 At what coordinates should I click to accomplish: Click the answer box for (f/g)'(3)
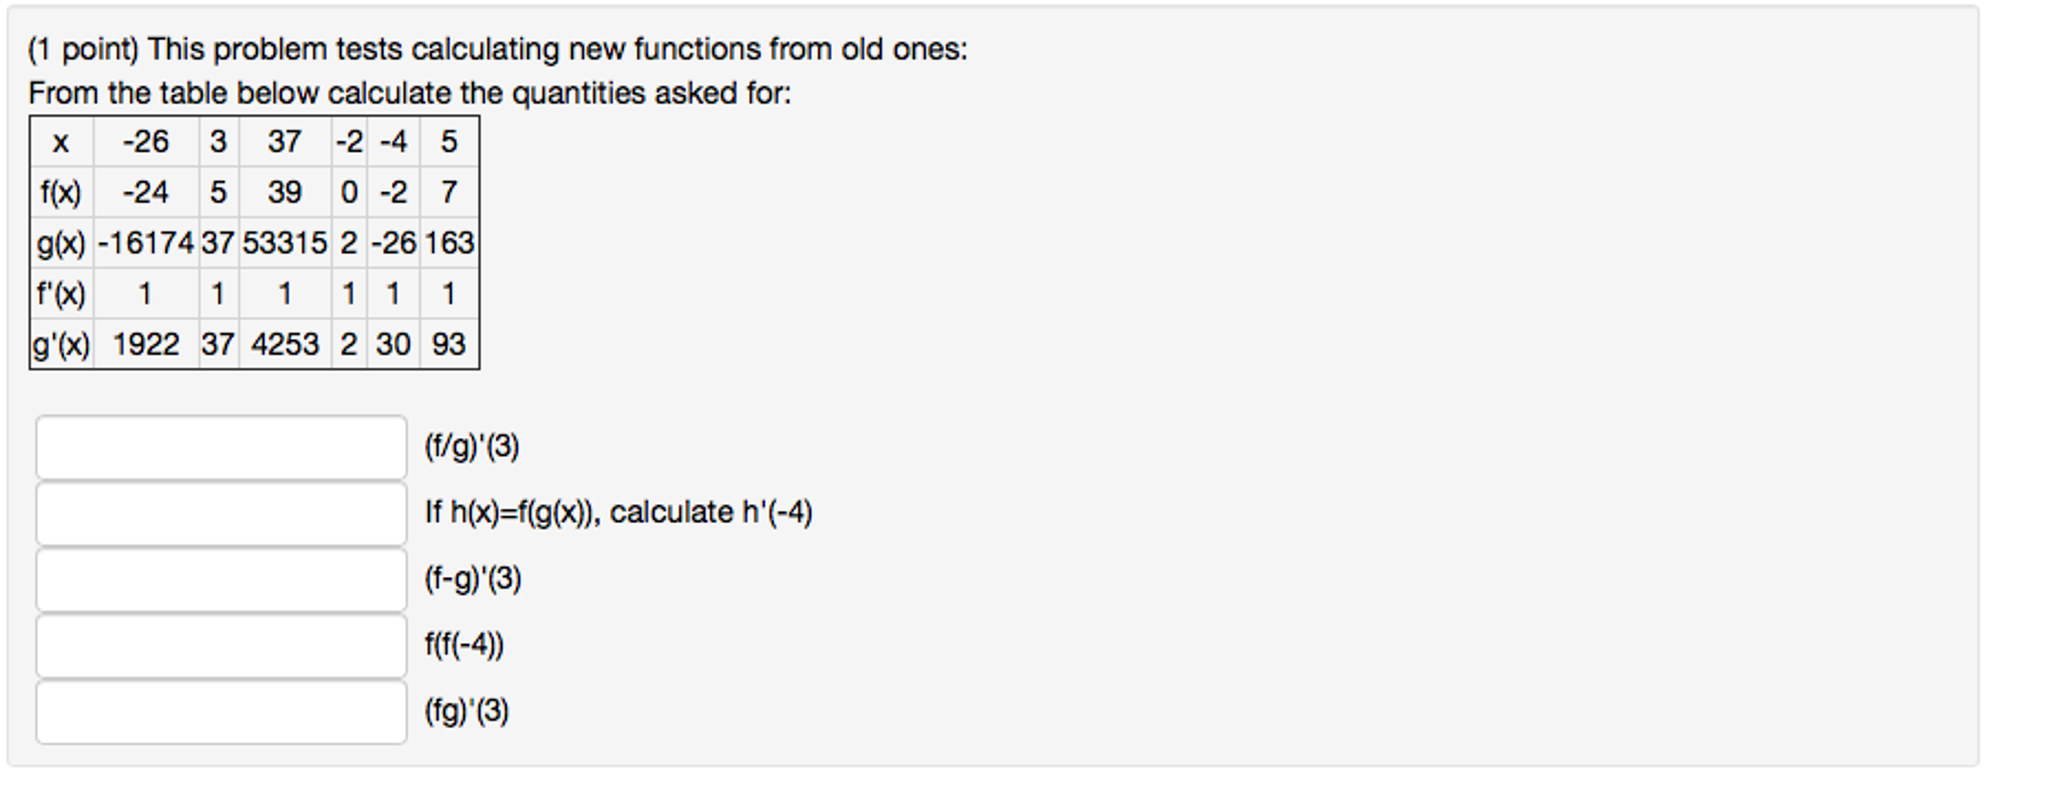coord(220,448)
